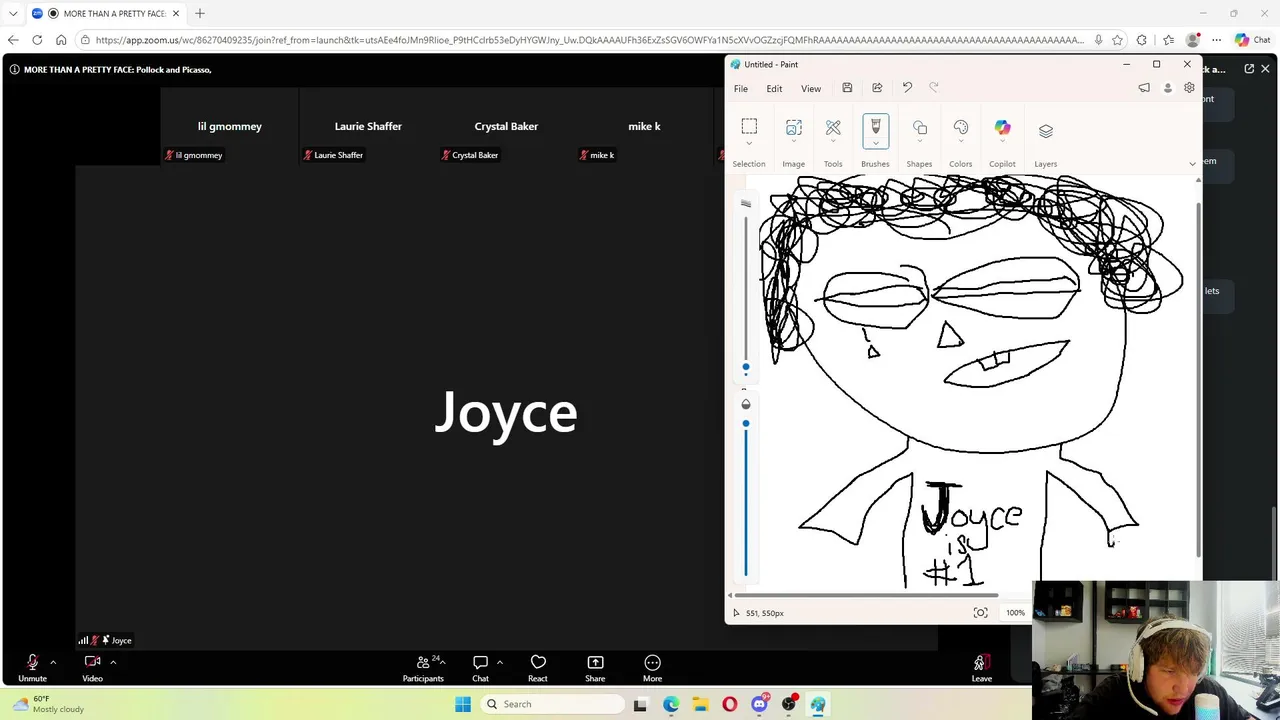The height and width of the screenshot is (720, 1280).
Task: Undo the last Paint stroke
Action: 907,88
